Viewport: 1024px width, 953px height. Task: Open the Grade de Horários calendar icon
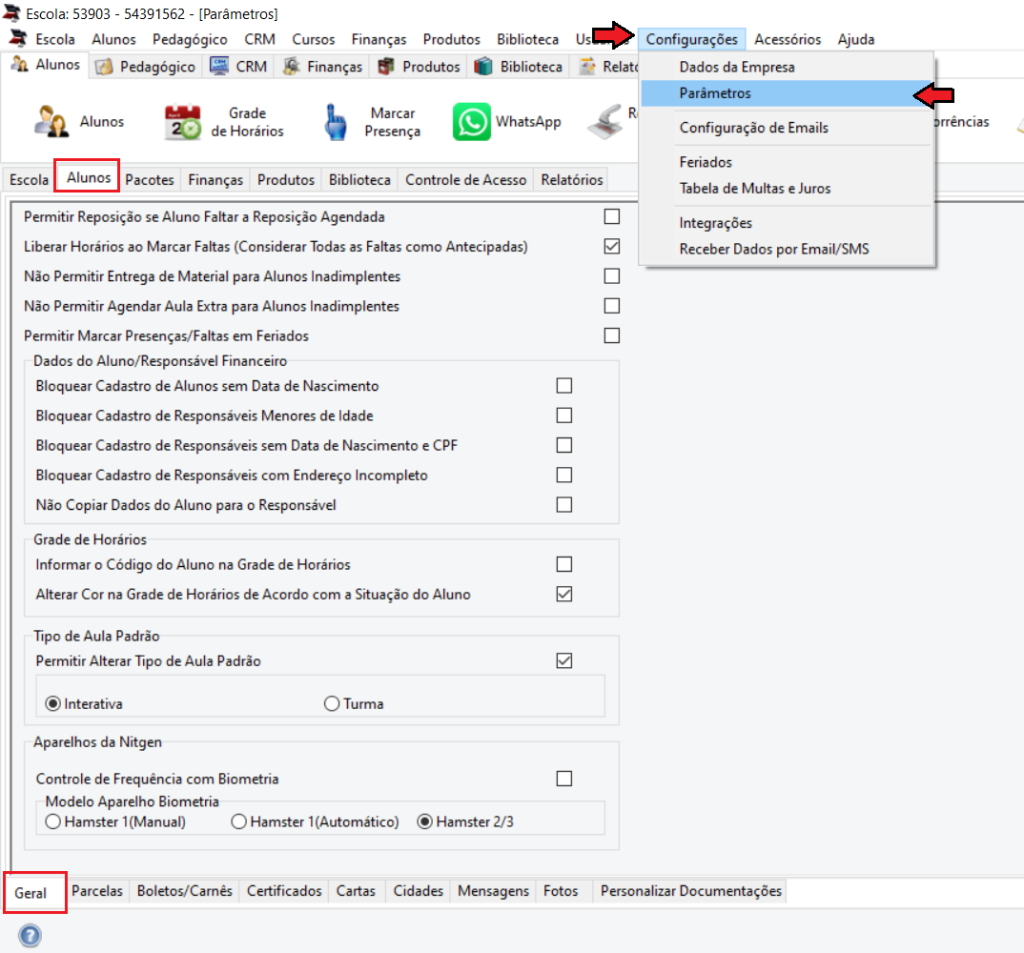pos(182,122)
